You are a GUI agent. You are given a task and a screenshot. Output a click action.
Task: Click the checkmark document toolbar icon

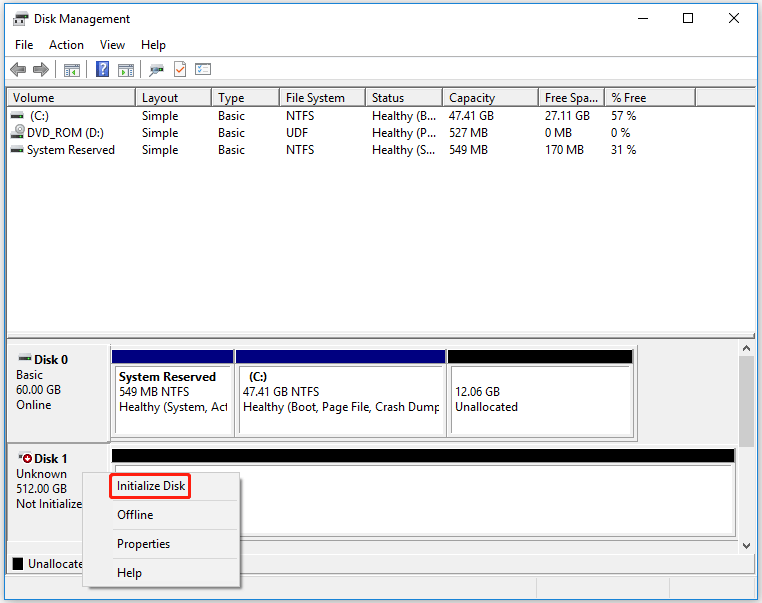[180, 70]
